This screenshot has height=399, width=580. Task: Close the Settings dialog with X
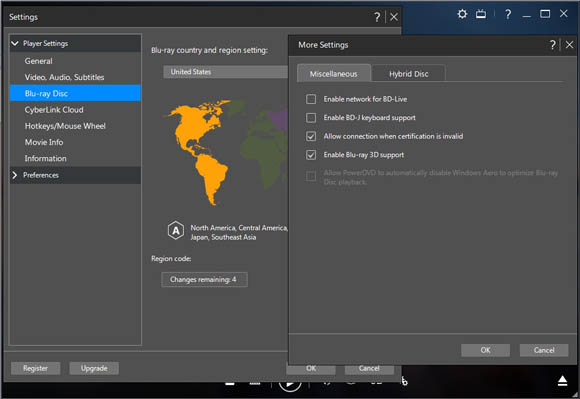pos(394,17)
